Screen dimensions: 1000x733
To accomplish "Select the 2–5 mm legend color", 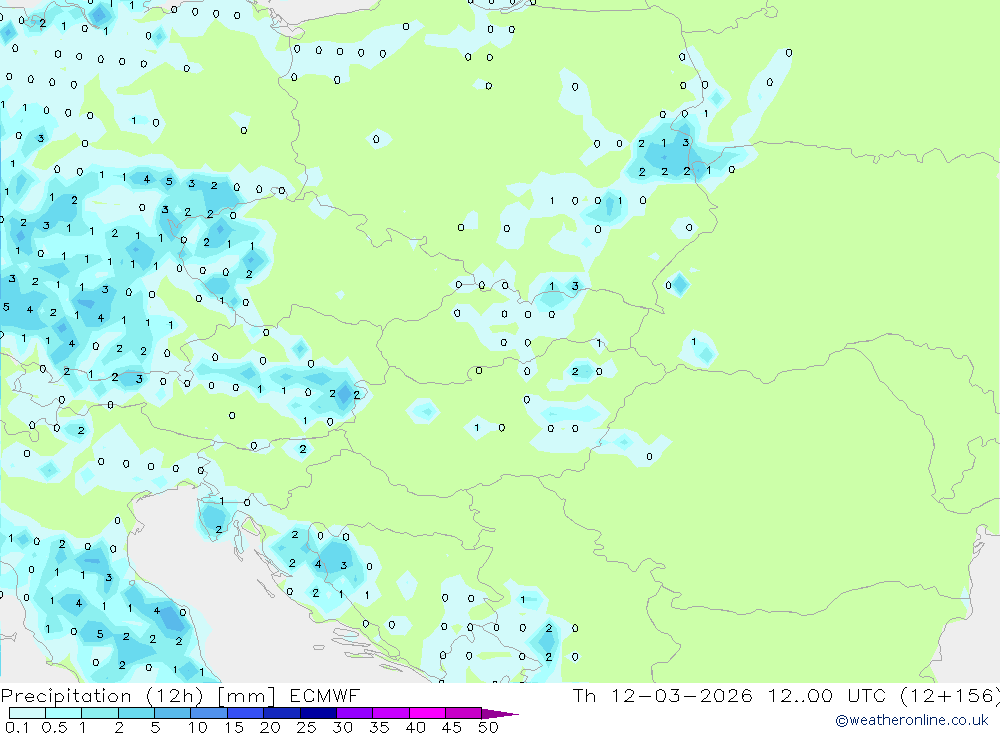I will click(136, 713).
